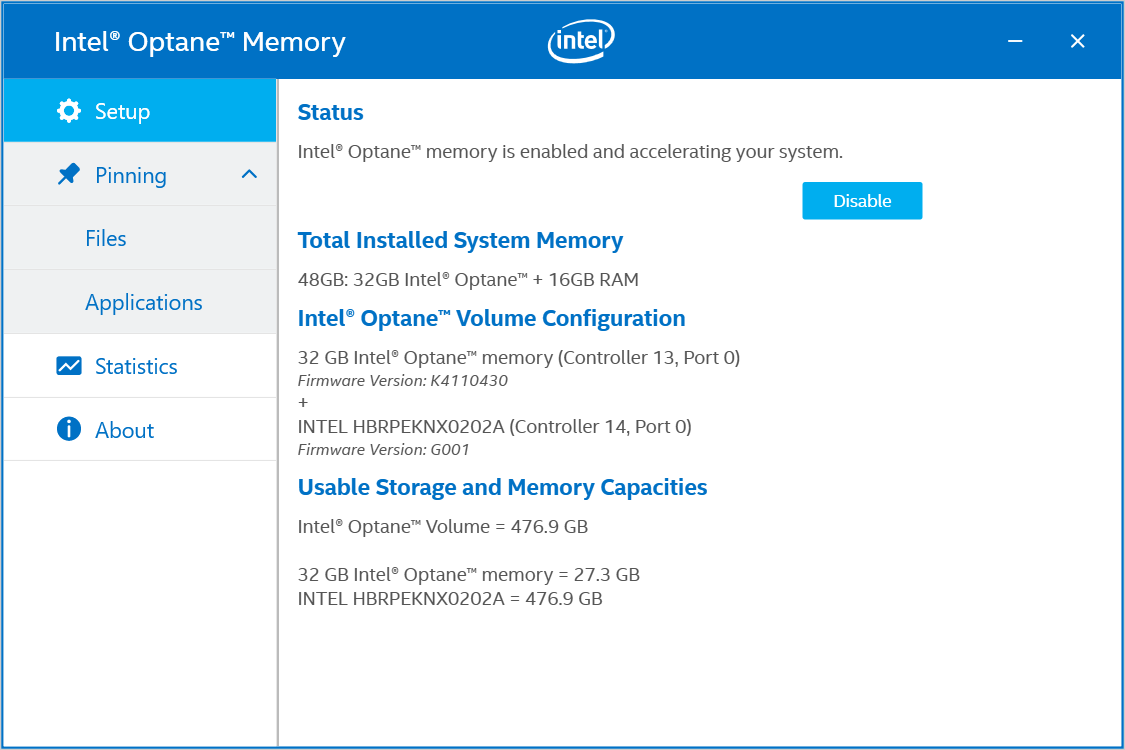
Task: Click the 'Intel Optane Memory' window title
Action: point(199,42)
